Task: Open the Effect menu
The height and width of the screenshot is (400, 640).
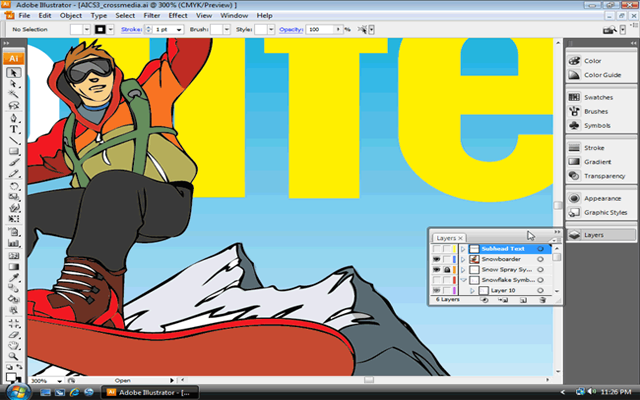Action: coord(178,16)
